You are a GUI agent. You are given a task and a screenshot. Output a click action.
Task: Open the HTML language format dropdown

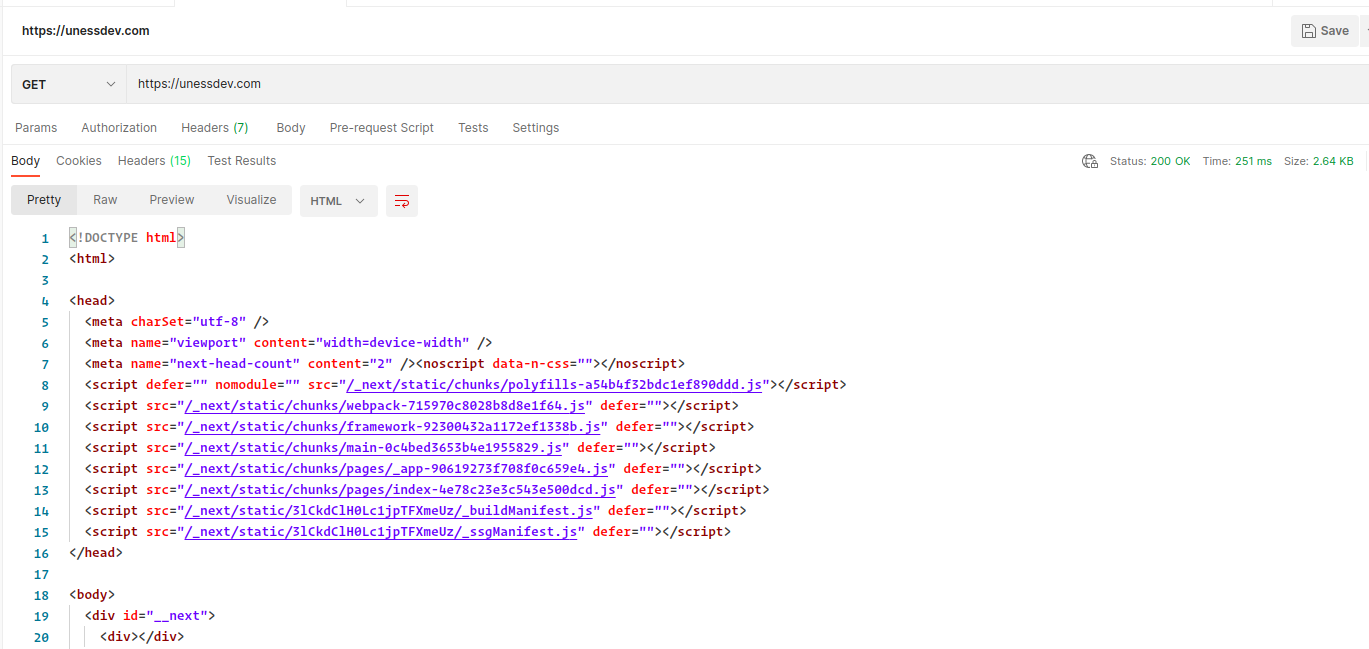click(x=338, y=200)
